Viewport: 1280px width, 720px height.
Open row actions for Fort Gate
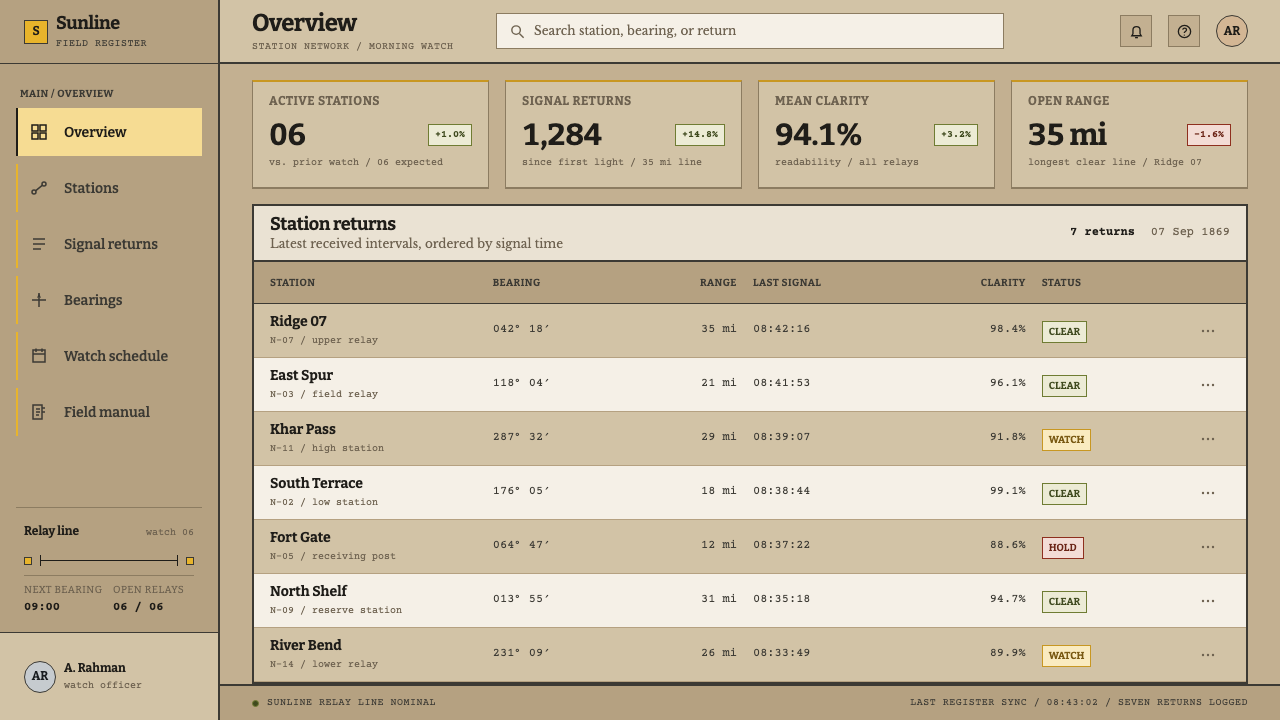[x=1208, y=547]
